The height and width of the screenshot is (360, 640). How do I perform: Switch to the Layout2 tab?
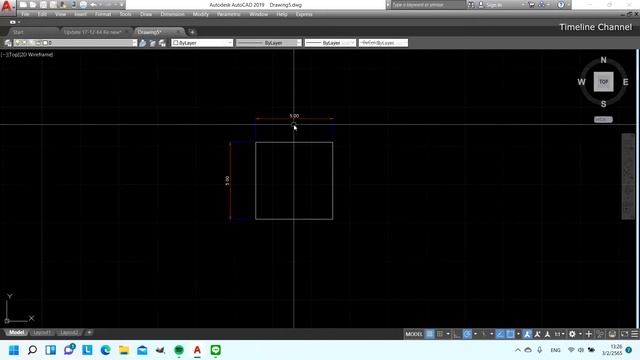(x=69, y=333)
